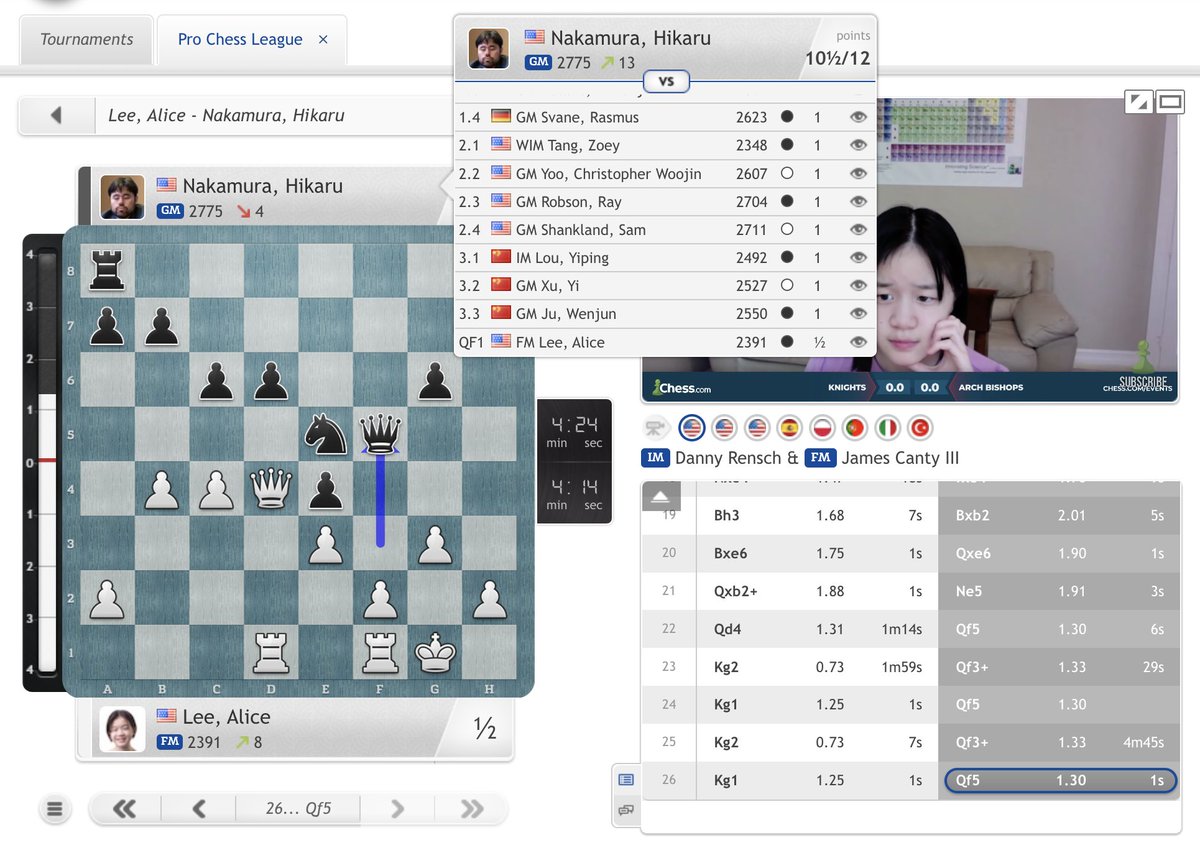The width and height of the screenshot is (1200, 858).
Task: Toggle eye icon next to GM Xu, Yi
Action: point(857,285)
